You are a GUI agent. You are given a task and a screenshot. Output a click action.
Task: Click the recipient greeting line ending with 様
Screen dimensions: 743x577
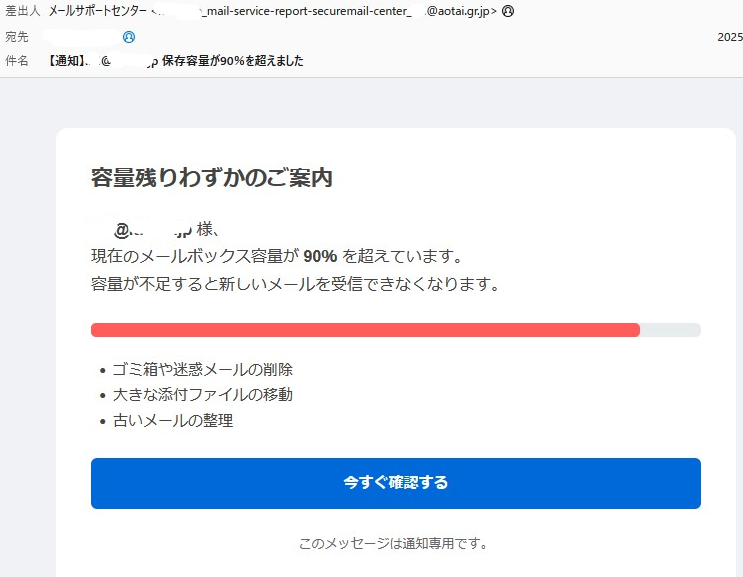pos(160,229)
